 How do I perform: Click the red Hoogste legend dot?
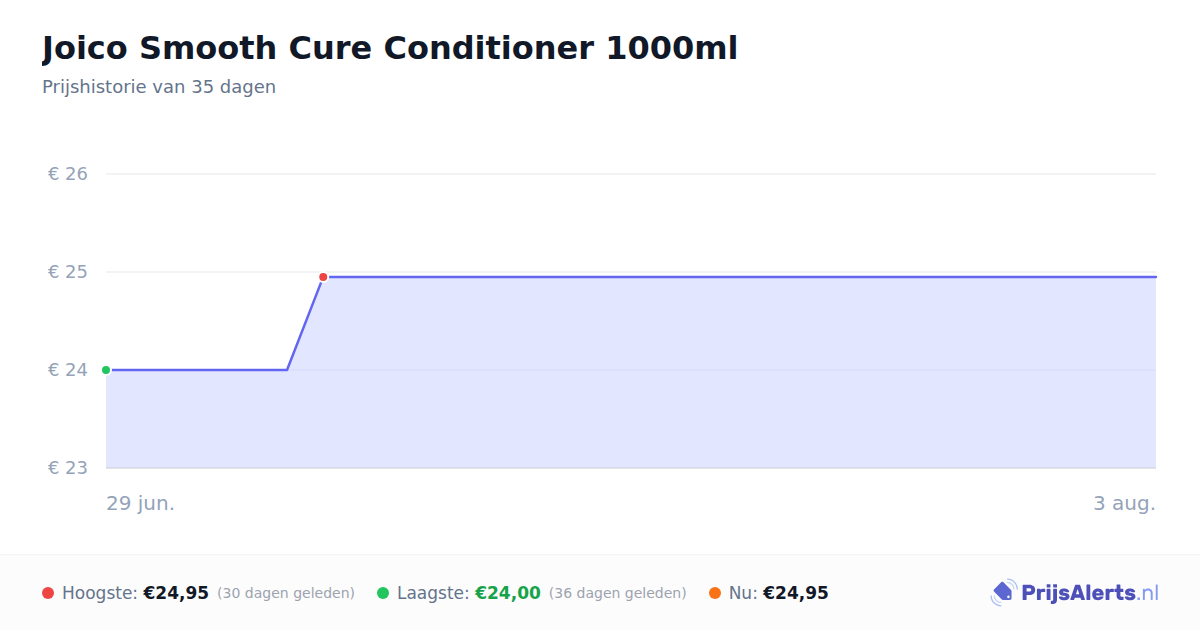click(48, 593)
